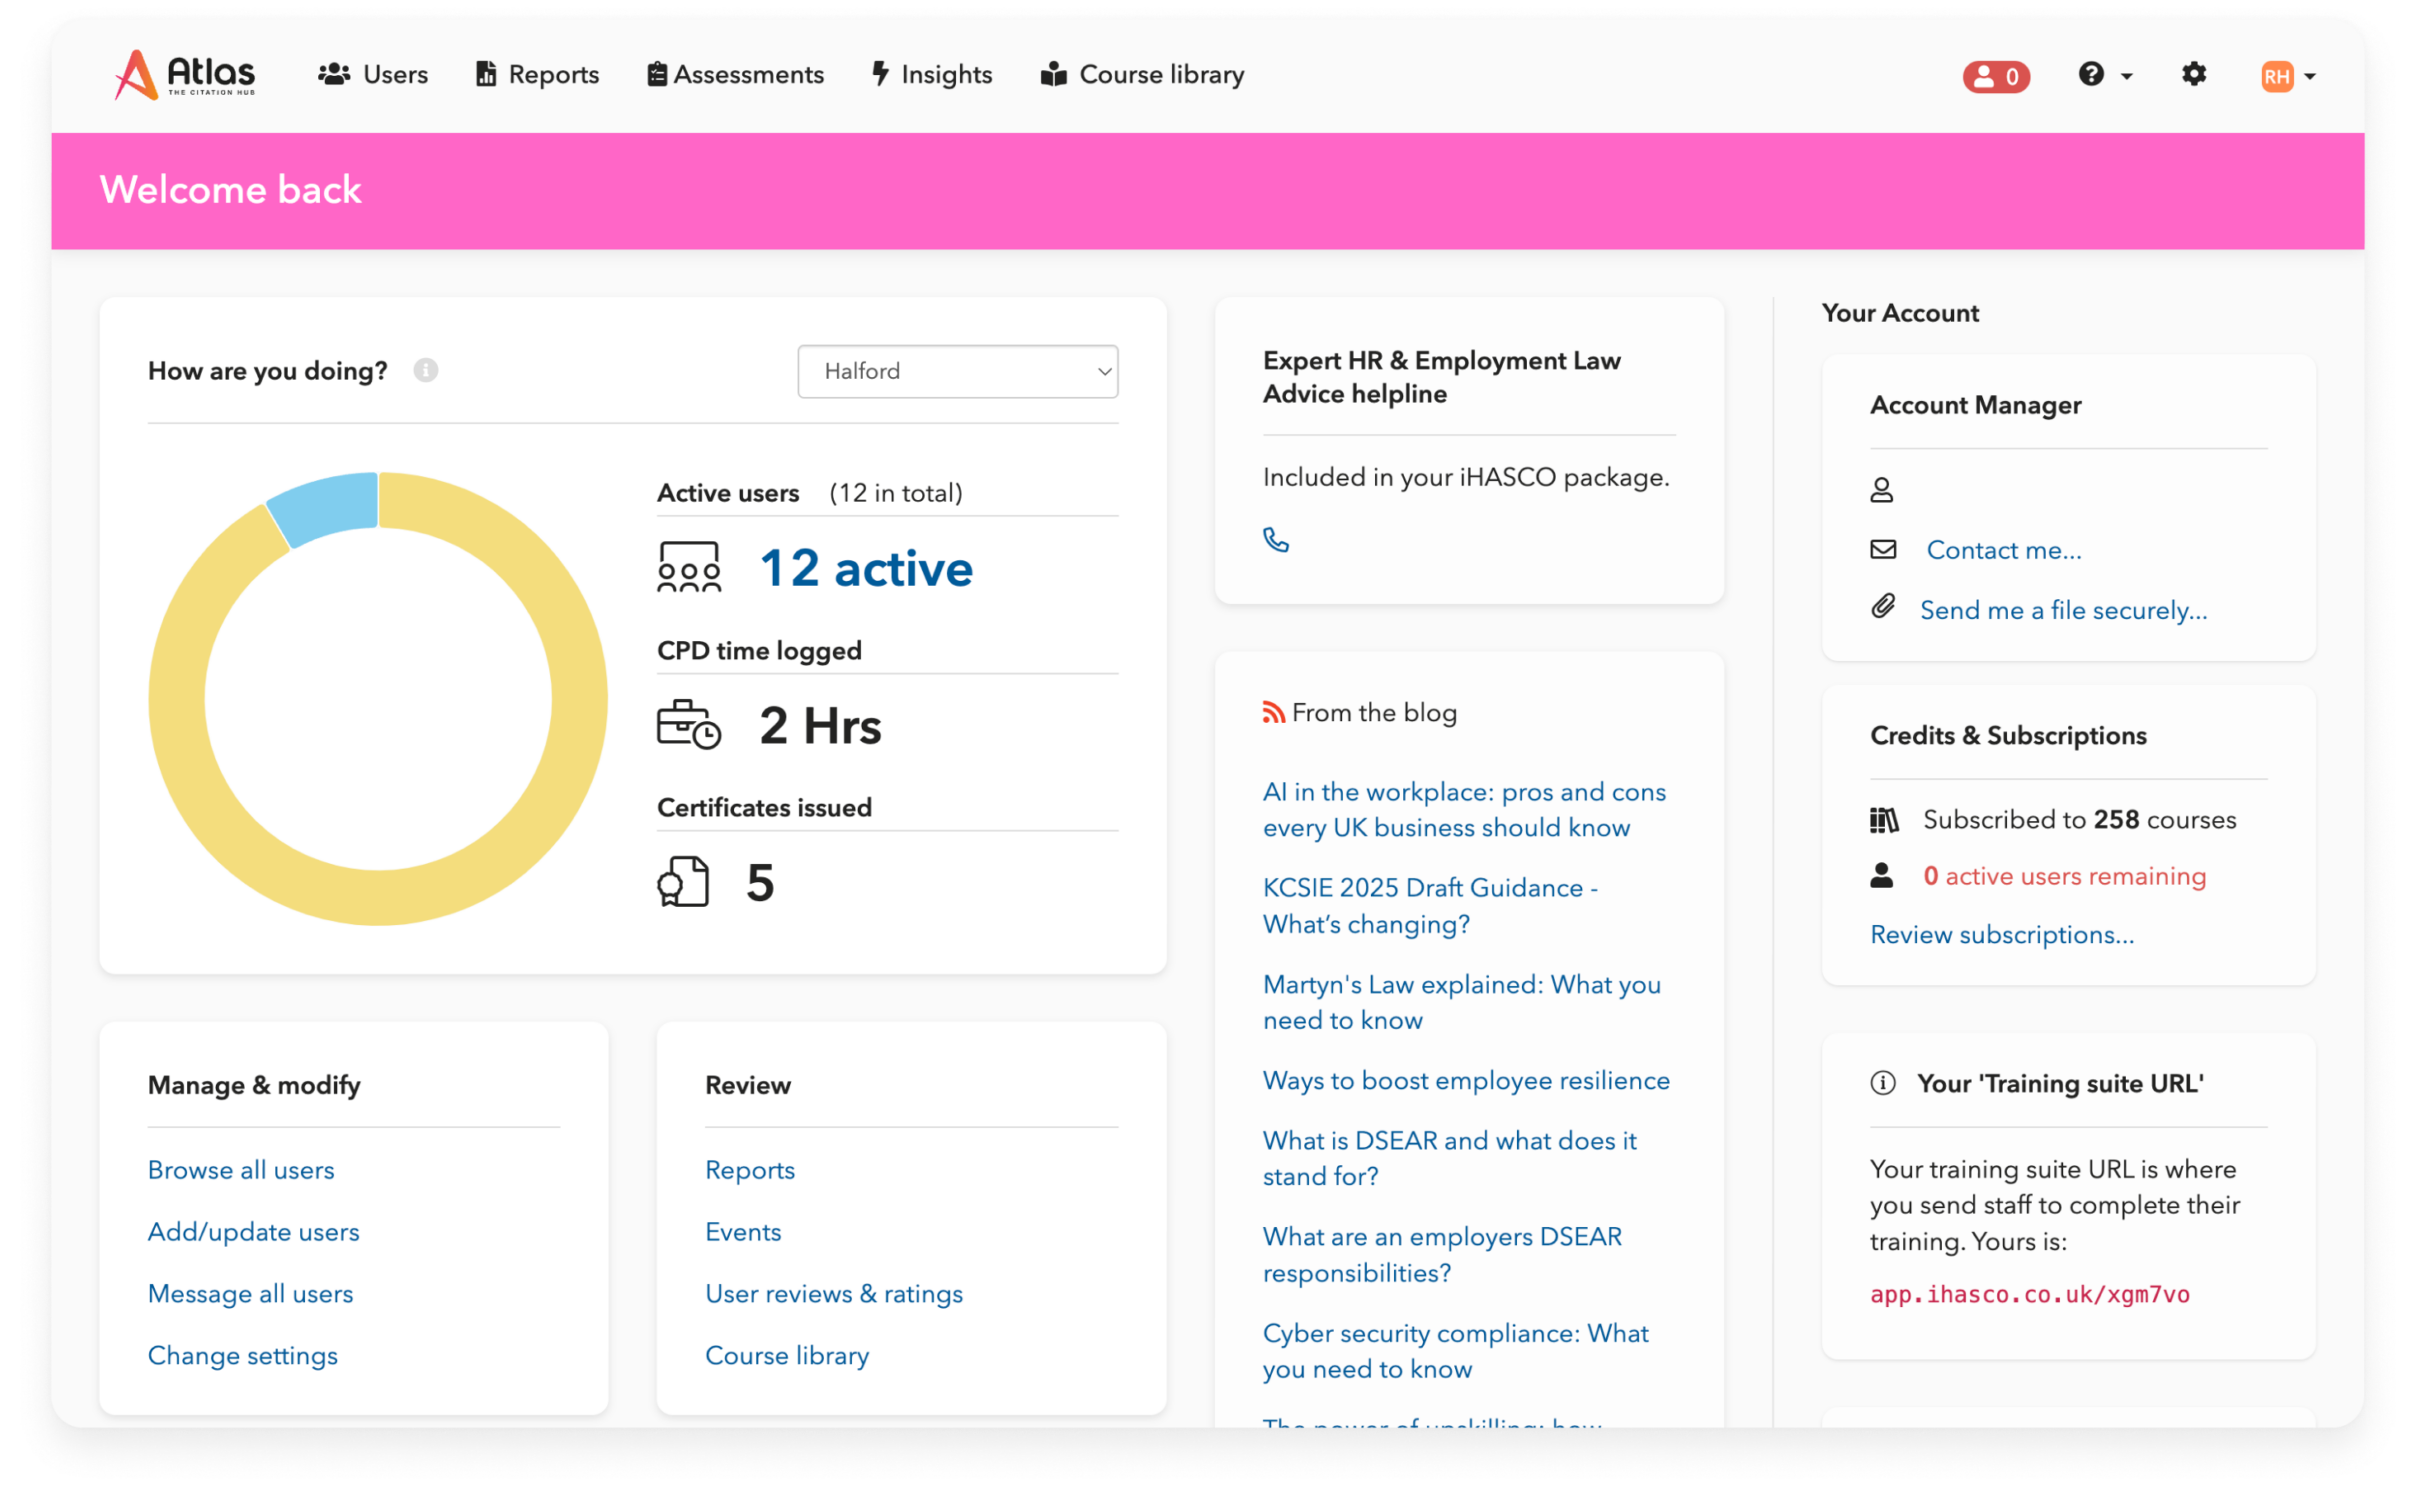Click the app.ihasco.co.uk training URL
This screenshot has height=1487, width=2416.
tap(2029, 1294)
